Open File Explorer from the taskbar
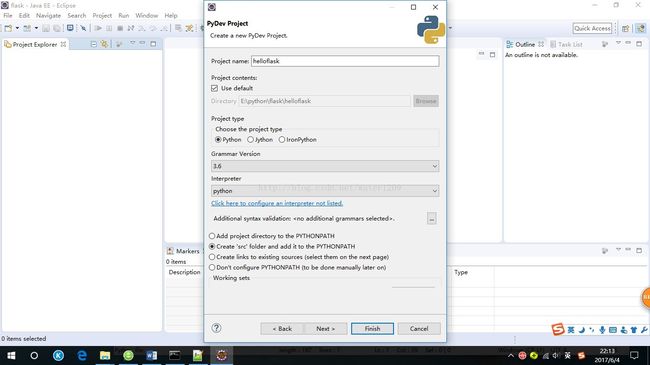Viewport: 650px width, 365px height. pos(105,355)
